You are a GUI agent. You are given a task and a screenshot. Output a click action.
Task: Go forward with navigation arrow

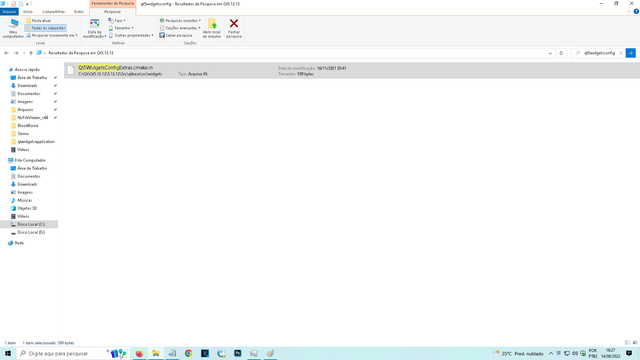click(x=16, y=53)
